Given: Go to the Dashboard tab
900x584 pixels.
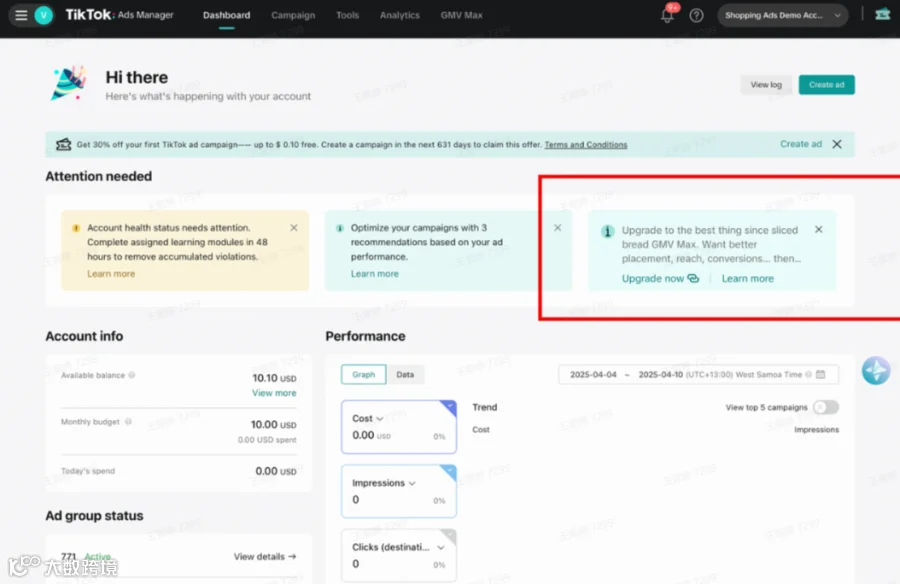Looking at the screenshot, I should pos(226,16).
